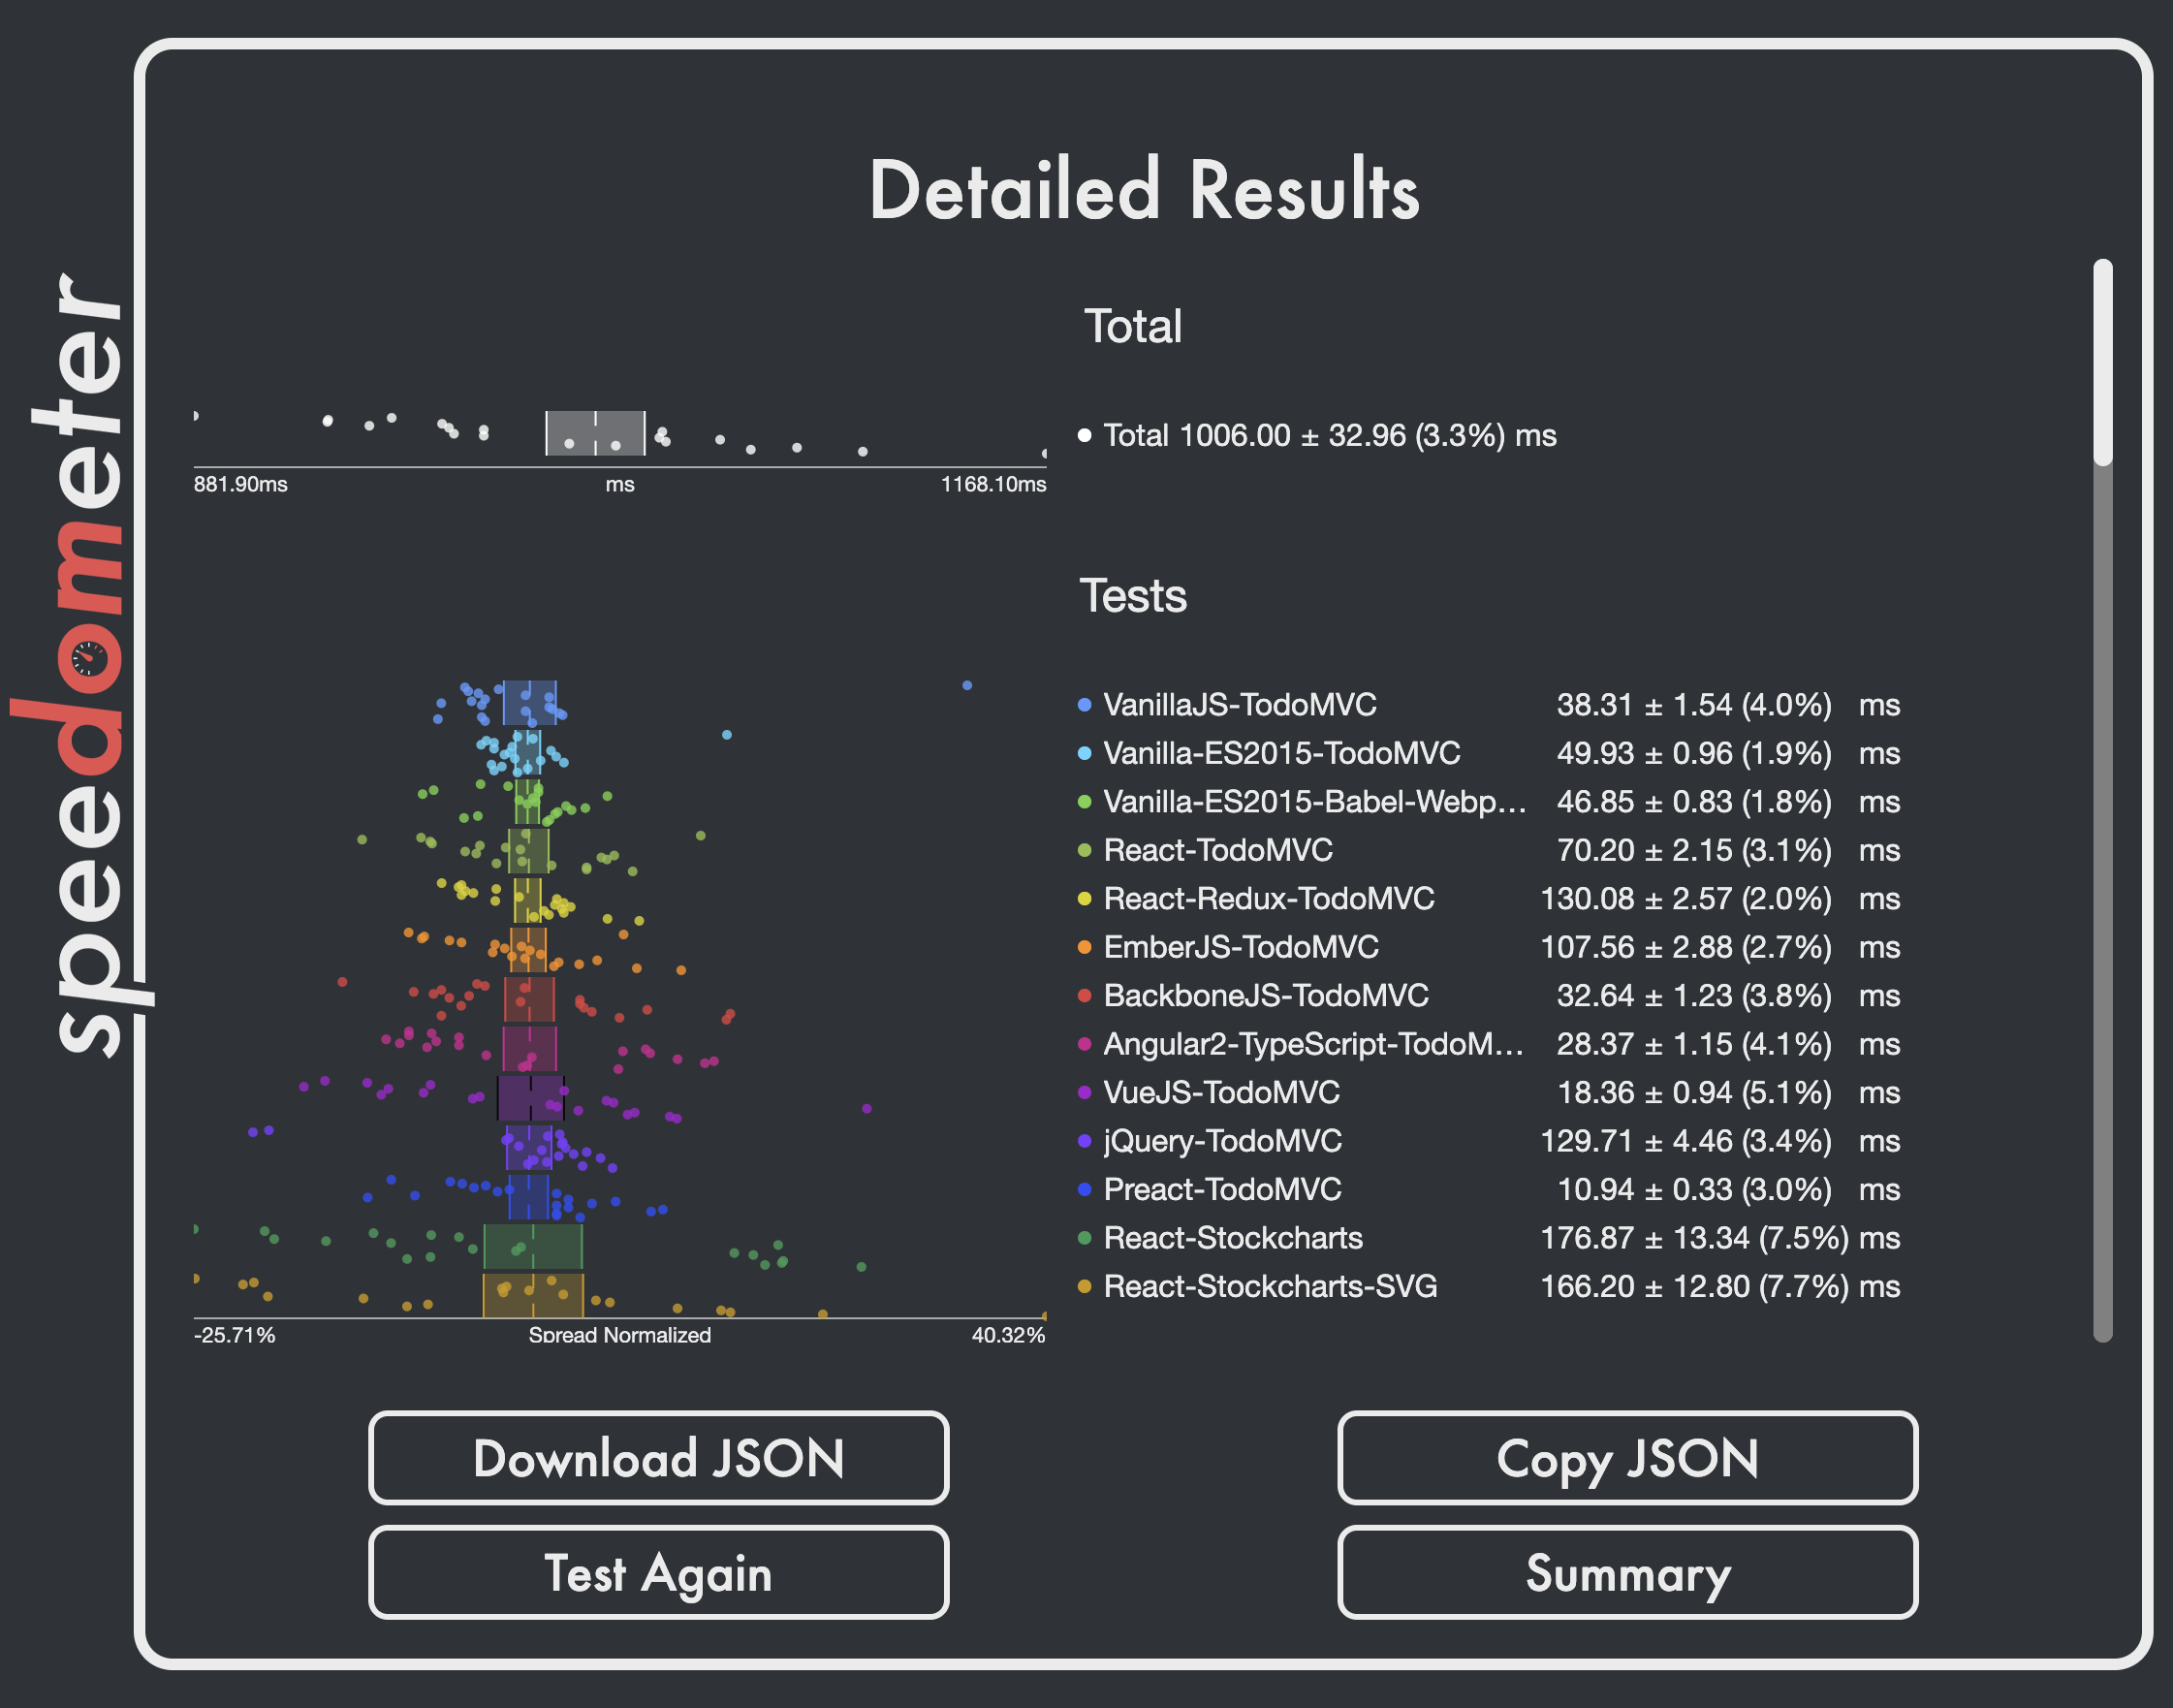This screenshot has height=1708, width=2173.
Task: Click the BackboneJS-TodoMVC red legend dot
Action: click(x=1084, y=996)
